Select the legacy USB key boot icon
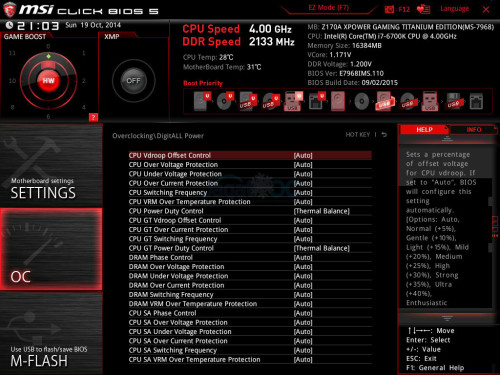The image size is (500, 375). tap(430, 101)
